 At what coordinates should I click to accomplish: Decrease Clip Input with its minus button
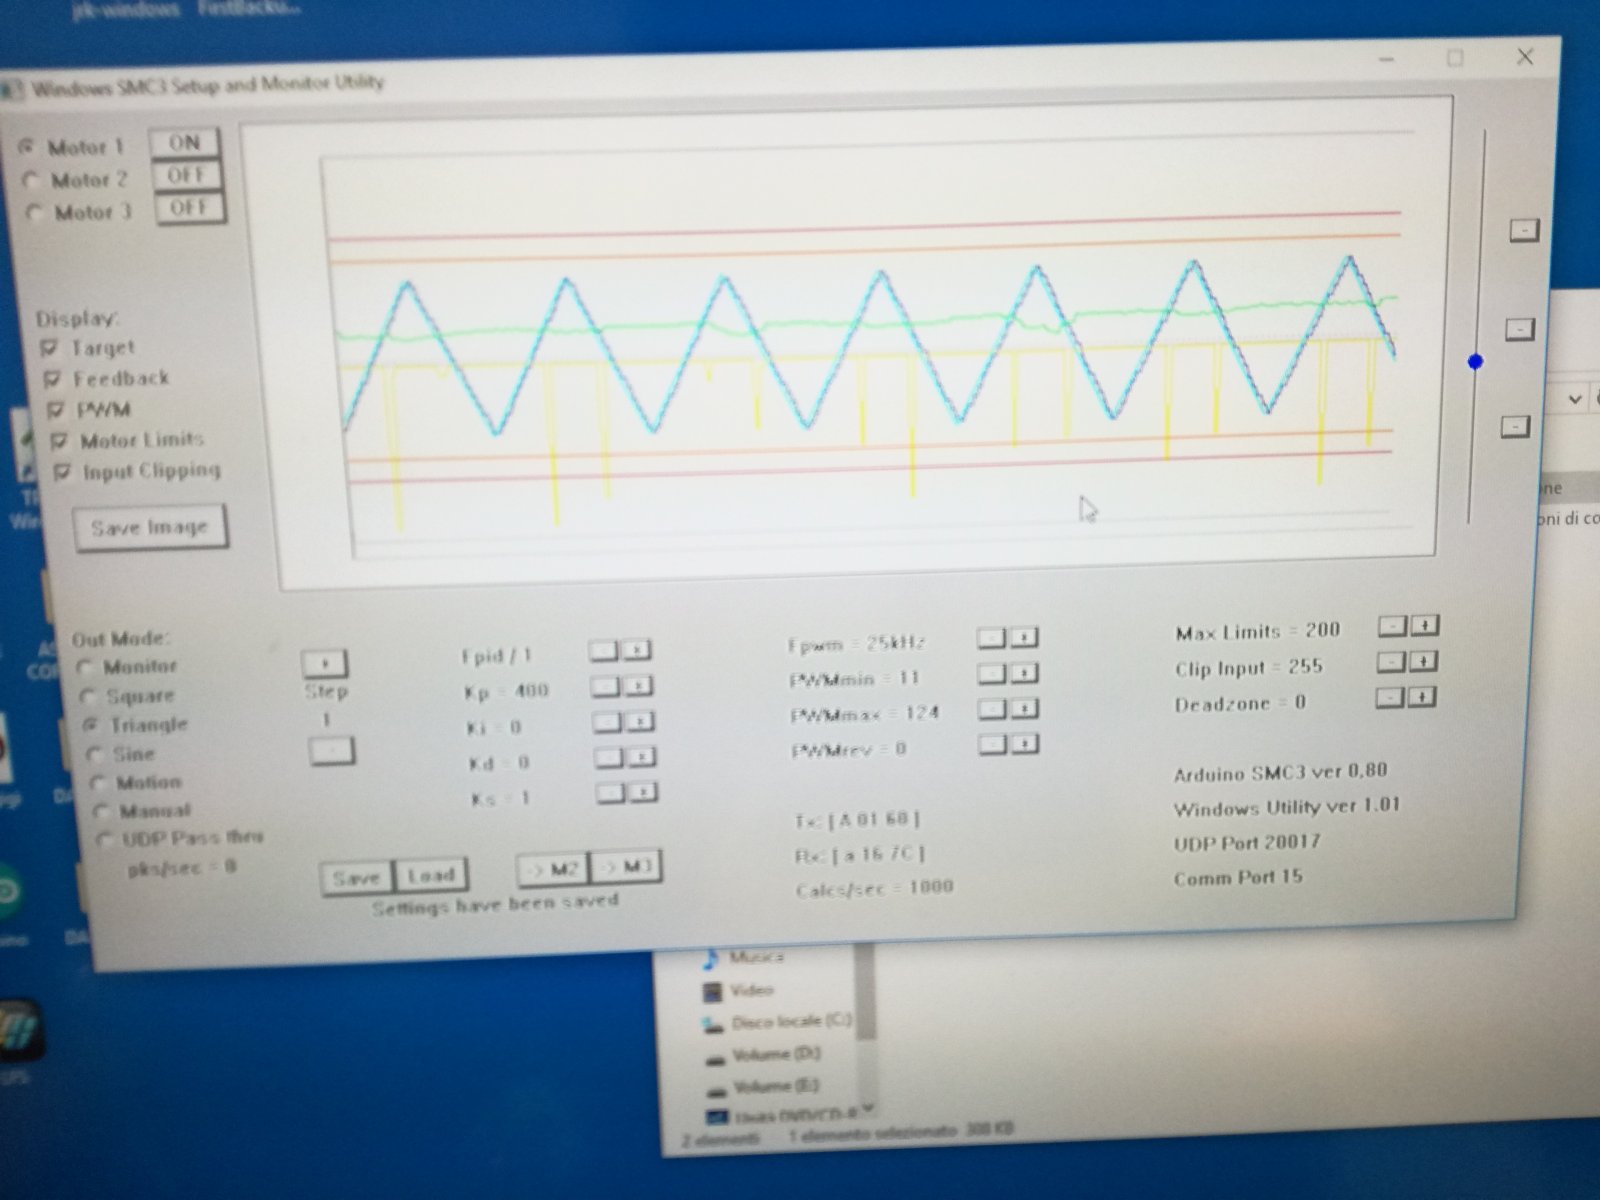[1391, 661]
